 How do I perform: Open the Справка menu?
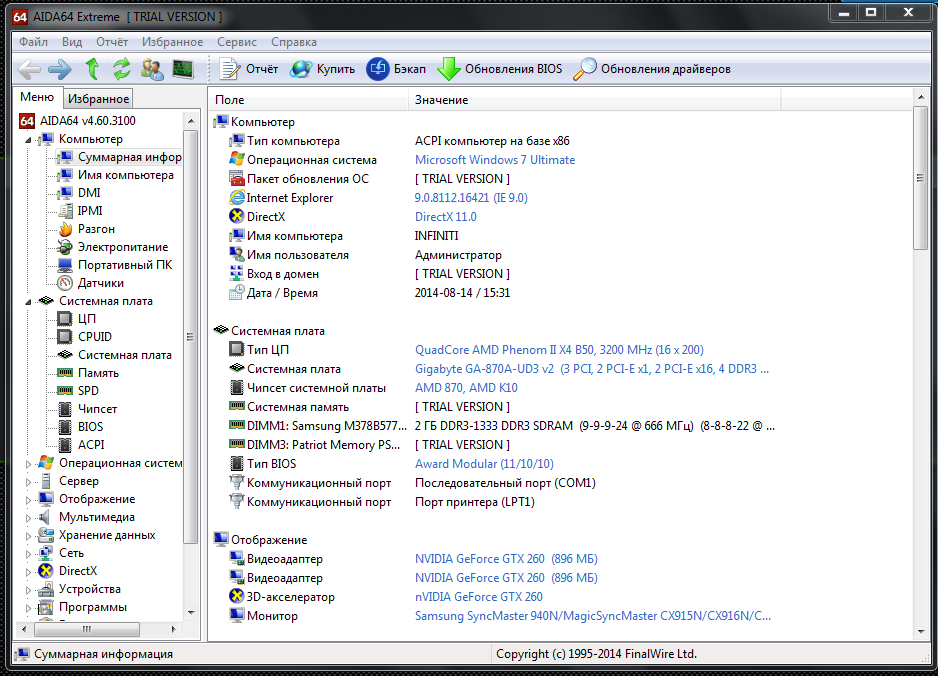pyautogui.click(x=294, y=42)
